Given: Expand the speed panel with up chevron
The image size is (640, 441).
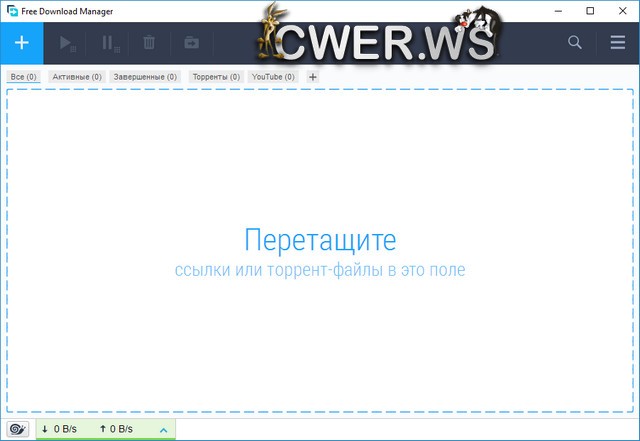Looking at the screenshot, I should (164, 430).
